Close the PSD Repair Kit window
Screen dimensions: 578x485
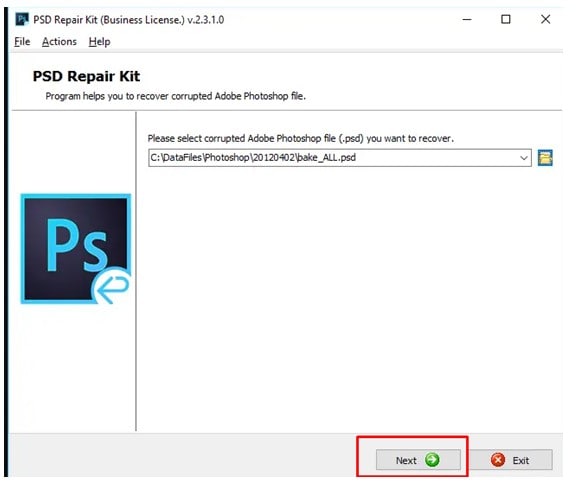546,20
